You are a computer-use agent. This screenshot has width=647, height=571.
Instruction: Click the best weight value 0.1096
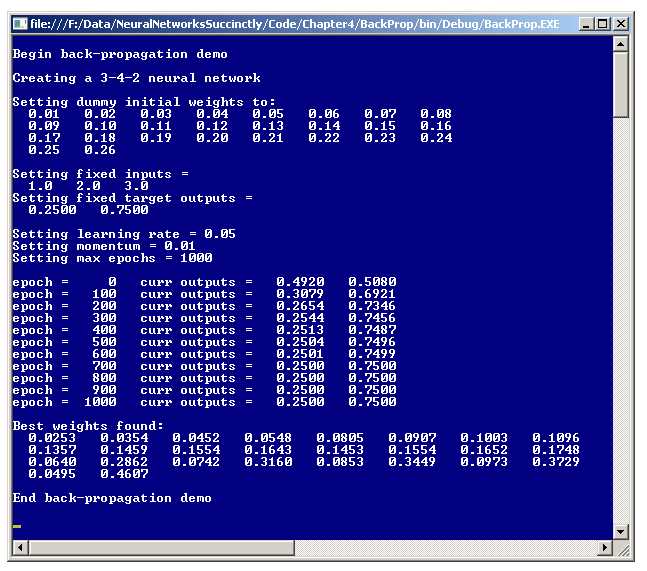click(x=556, y=438)
